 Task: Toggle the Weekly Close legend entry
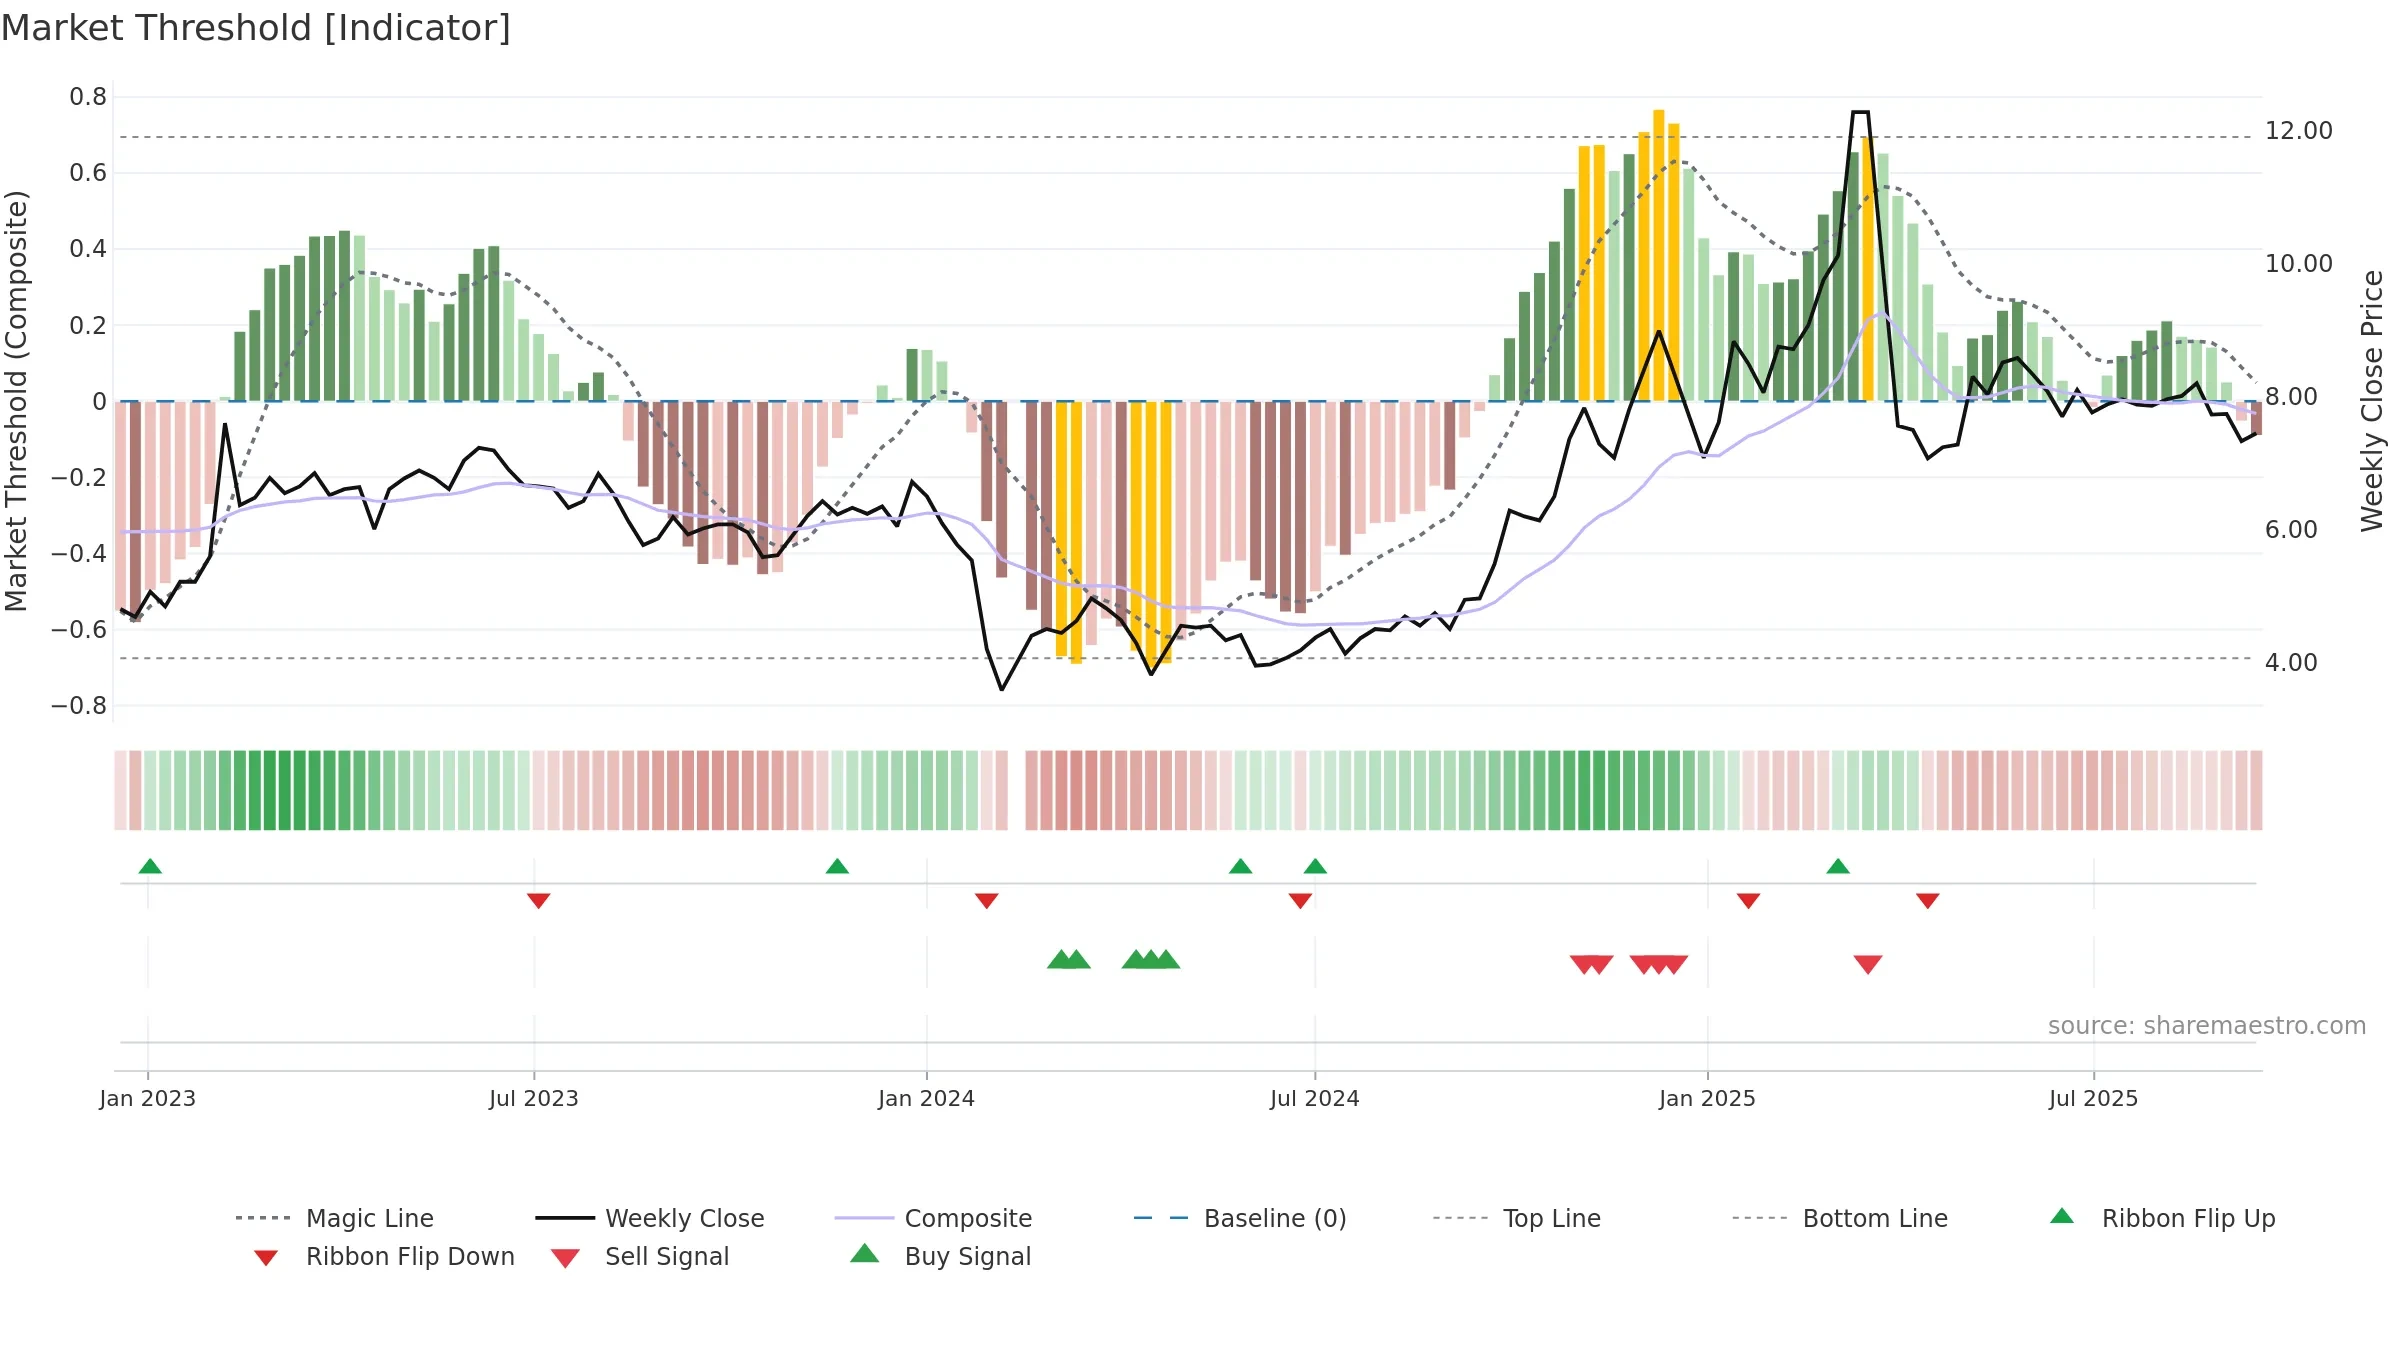coord(649,1218)
